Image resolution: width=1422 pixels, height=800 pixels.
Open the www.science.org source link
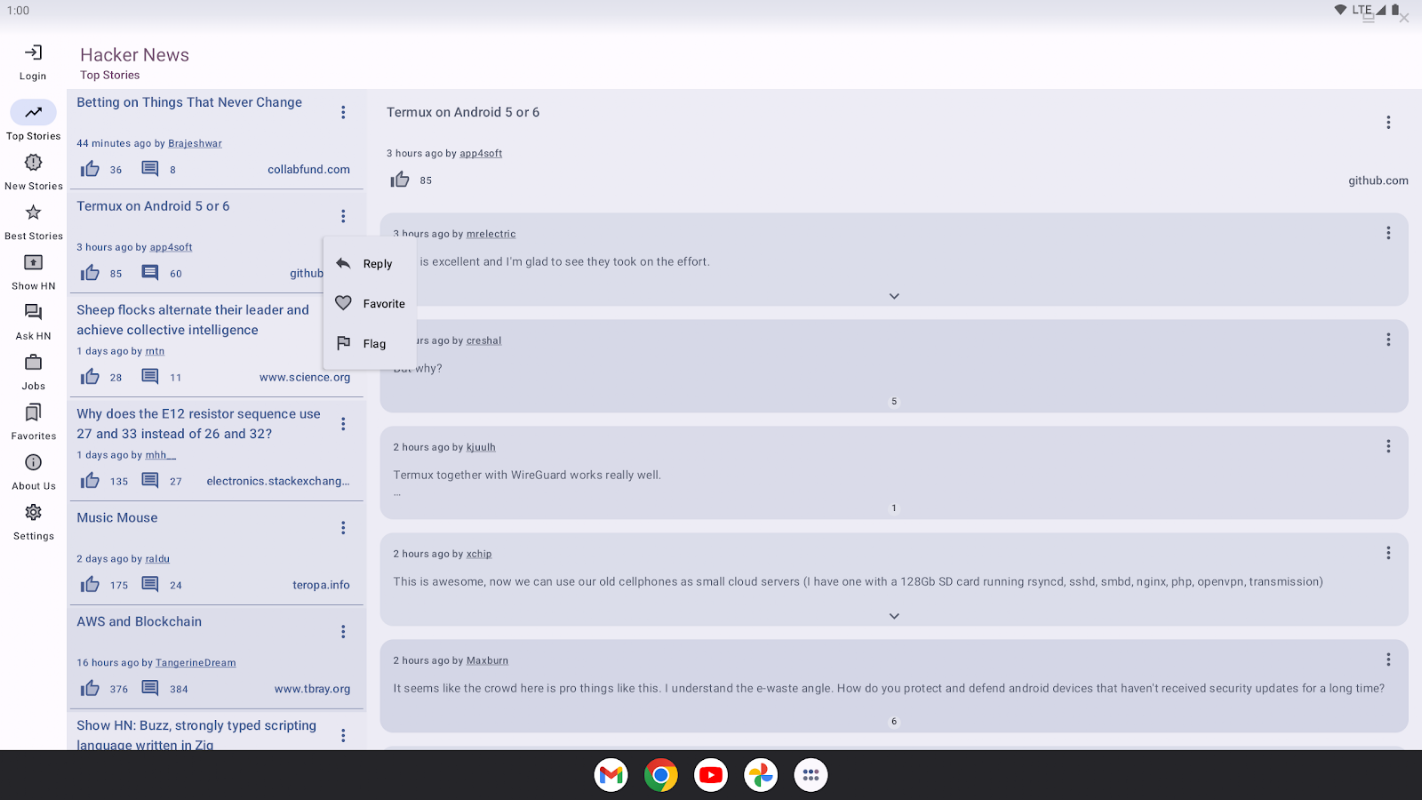[305, 378]
